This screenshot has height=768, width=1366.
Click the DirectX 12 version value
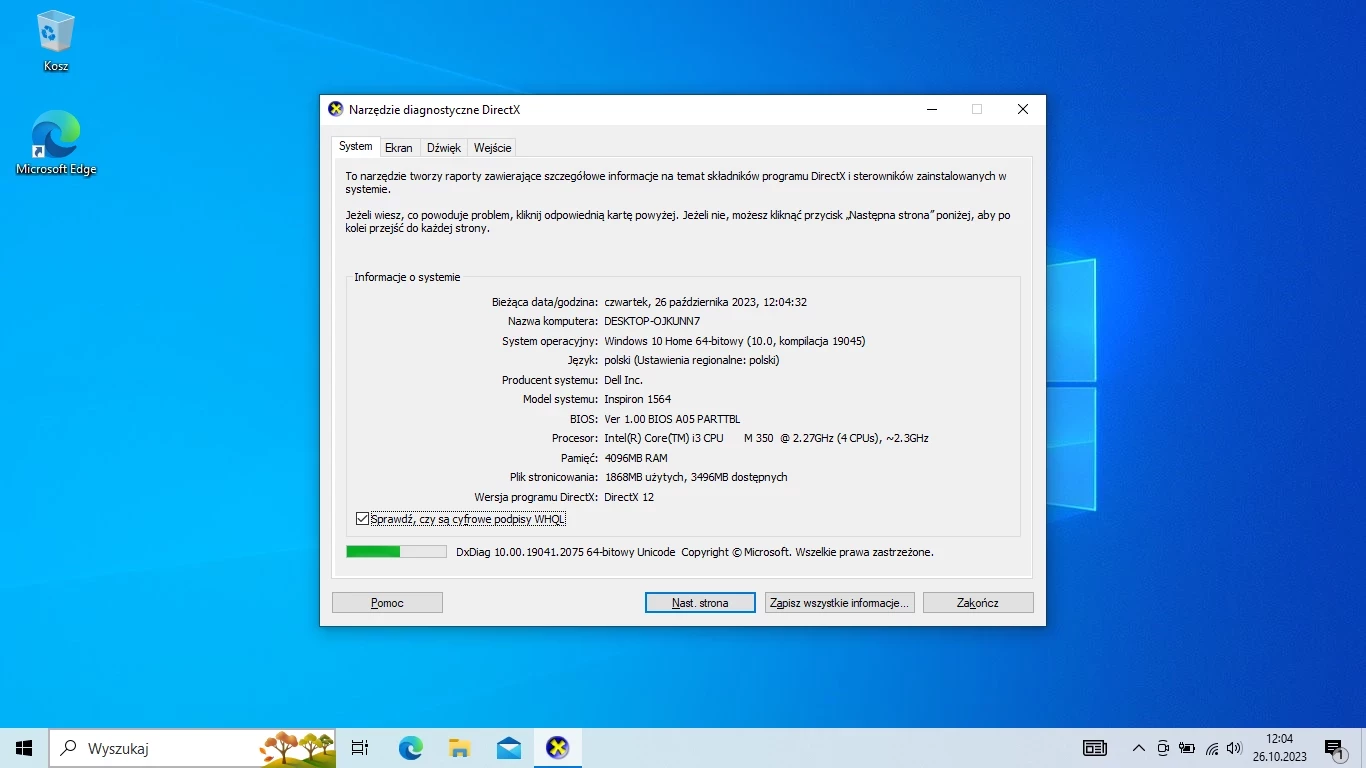coord(629,497)
